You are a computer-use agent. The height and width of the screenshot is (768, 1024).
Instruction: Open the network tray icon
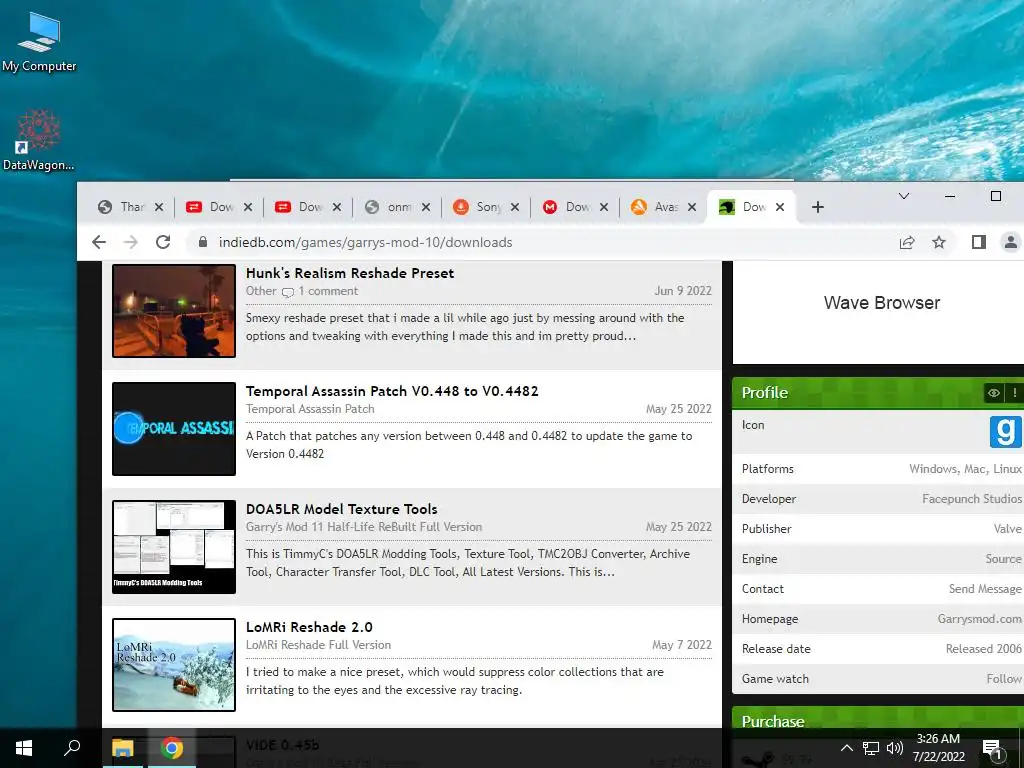point(871,748)
